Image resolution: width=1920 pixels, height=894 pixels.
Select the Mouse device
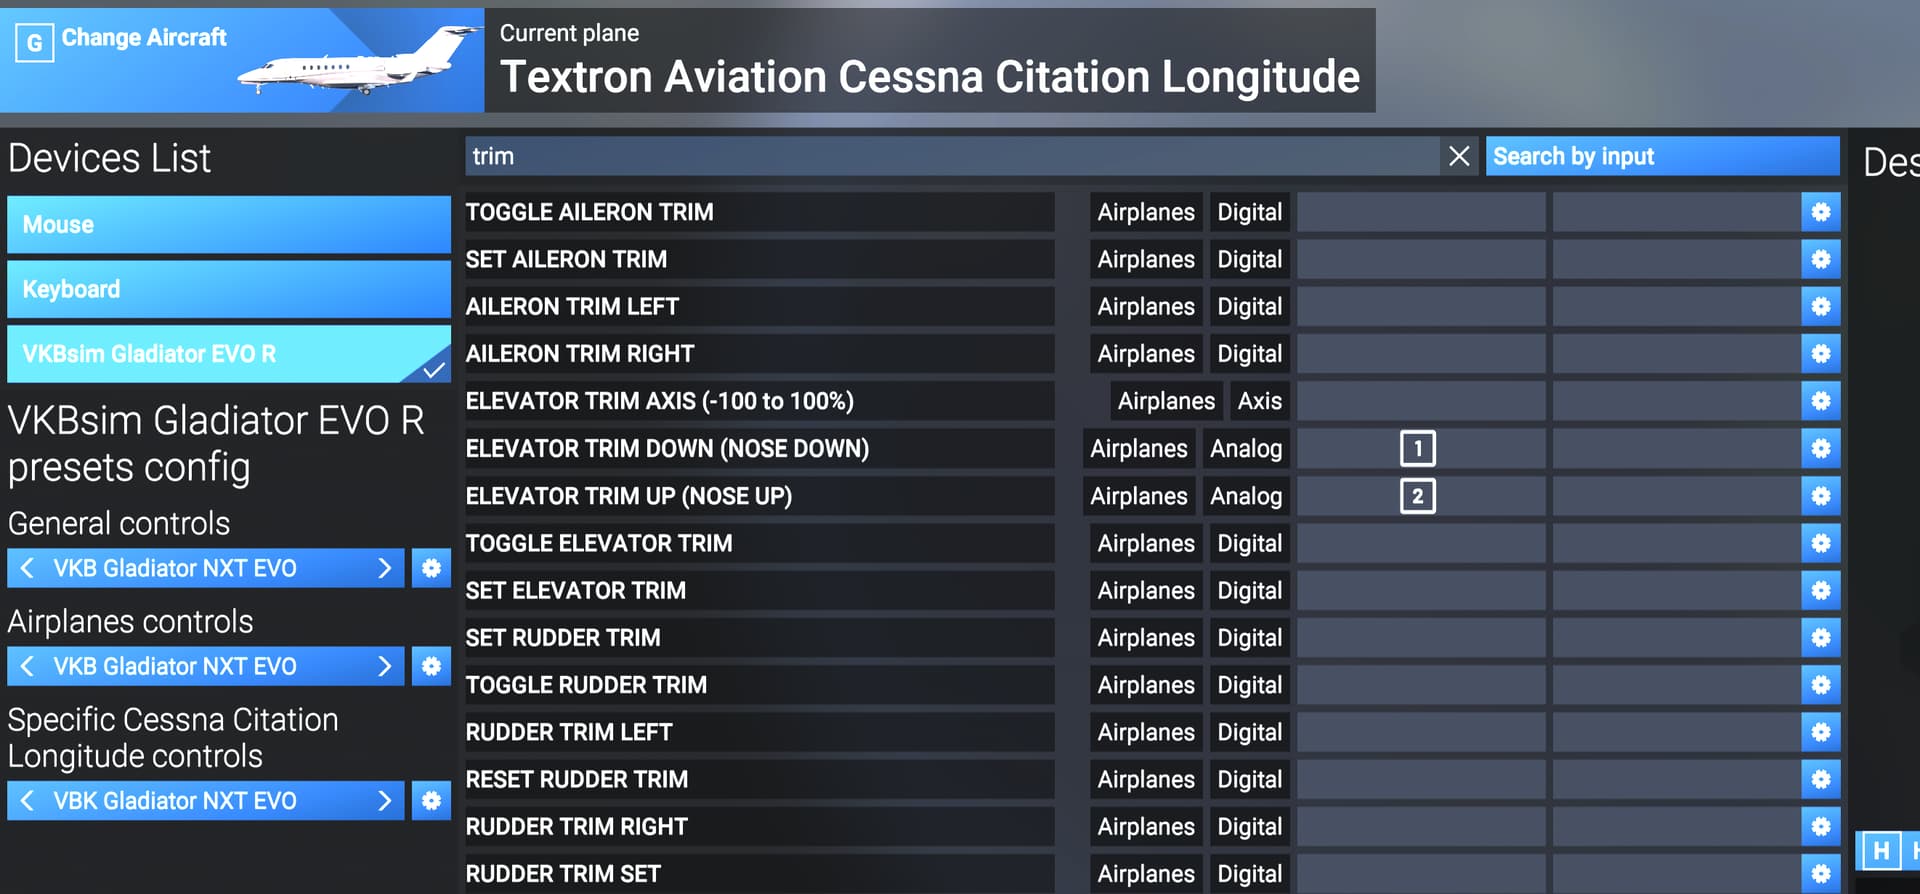coord(229,225)
